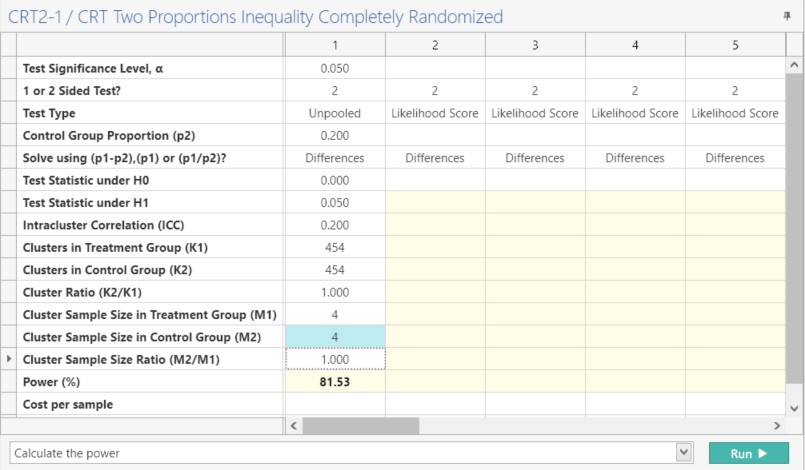The width and height of the screenshot is (805, 470).
Task: Click the 'Solve using (p1-p2),(p1) or (p1/p2)?' label
Action: click(x=124, y=158)
